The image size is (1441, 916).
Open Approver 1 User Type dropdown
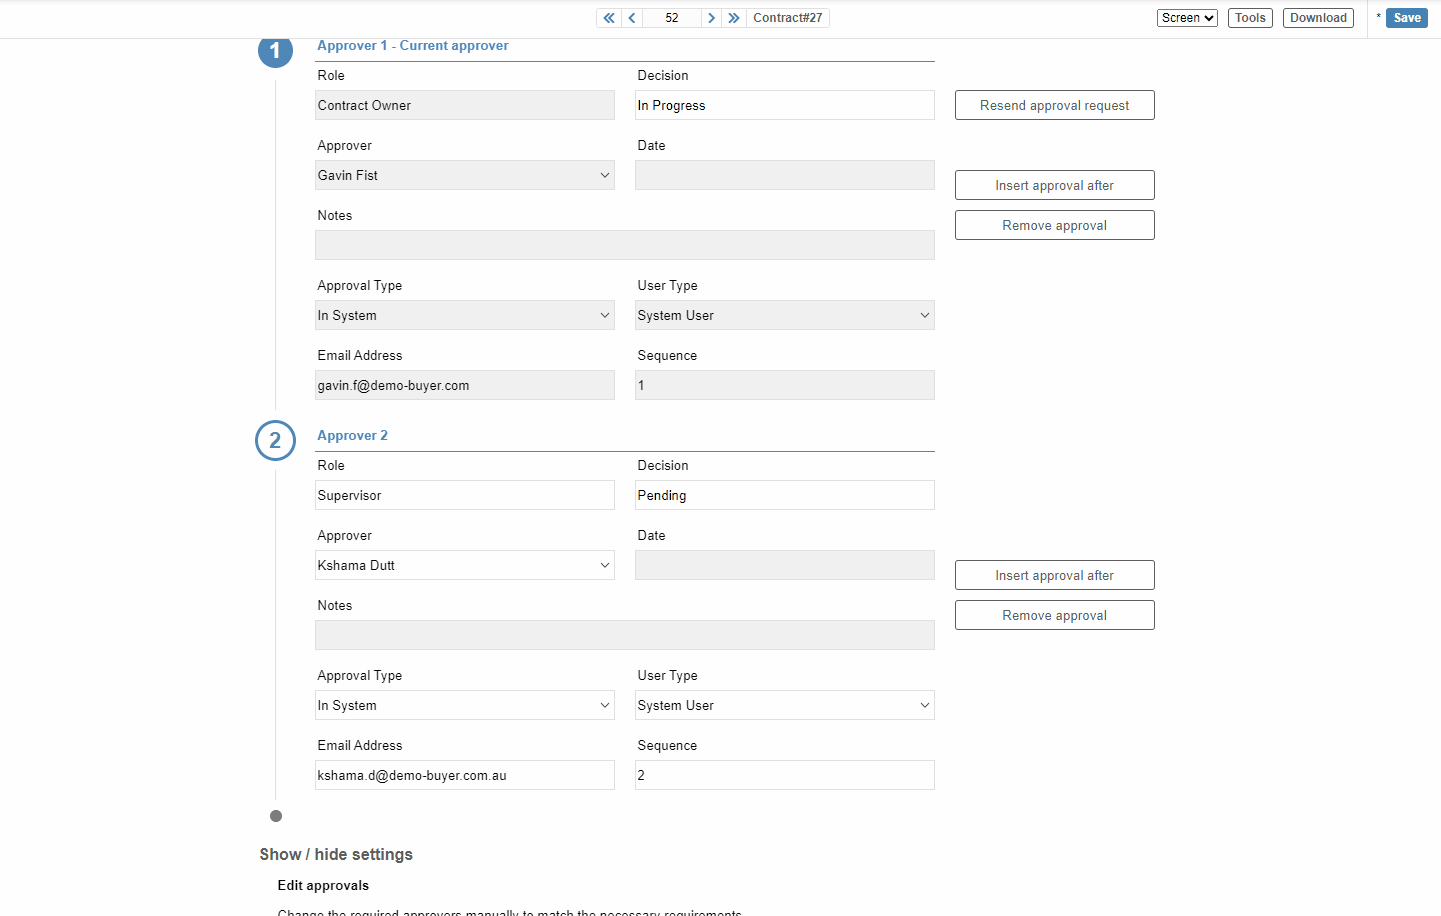tap(785, 315)
